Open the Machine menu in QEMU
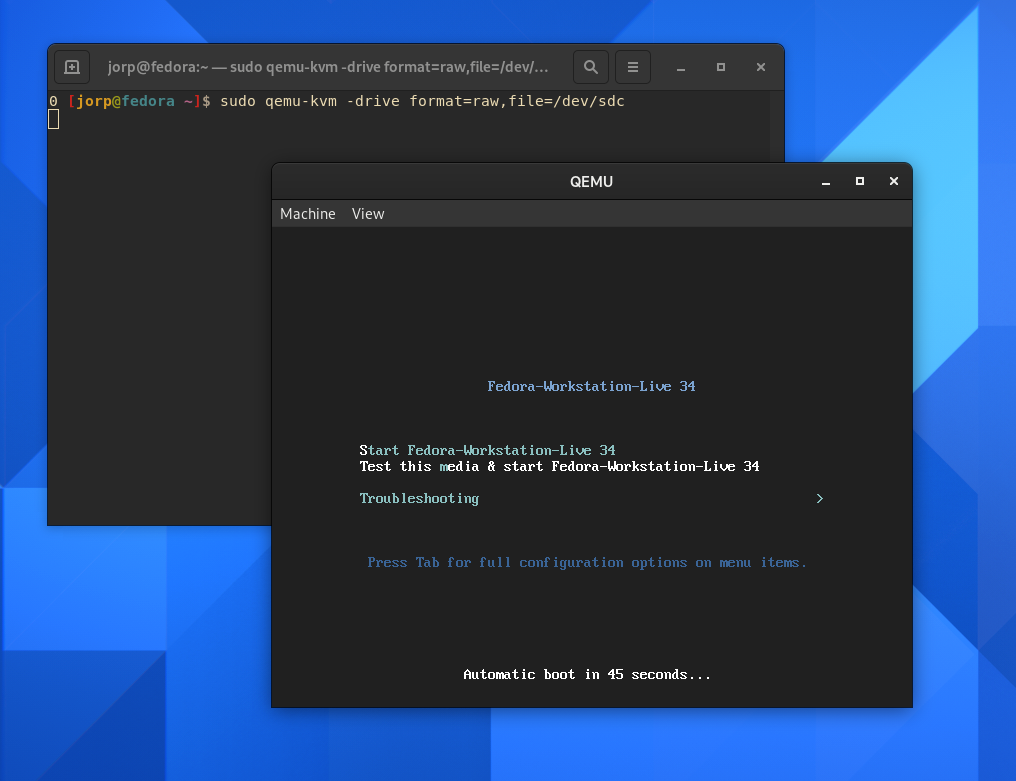Image resolution: width=1016 pixels, height=781 pixels. tap(307, 214)
